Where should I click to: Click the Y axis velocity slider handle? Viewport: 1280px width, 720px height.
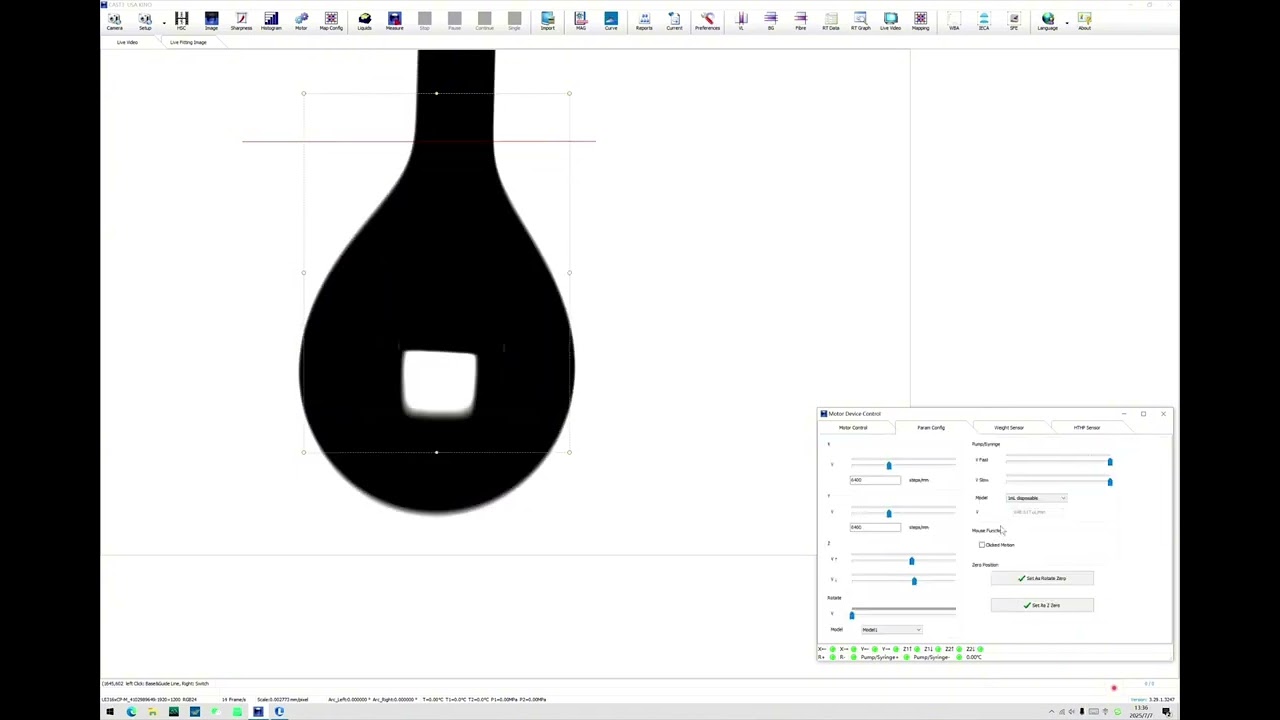point(888,513)
